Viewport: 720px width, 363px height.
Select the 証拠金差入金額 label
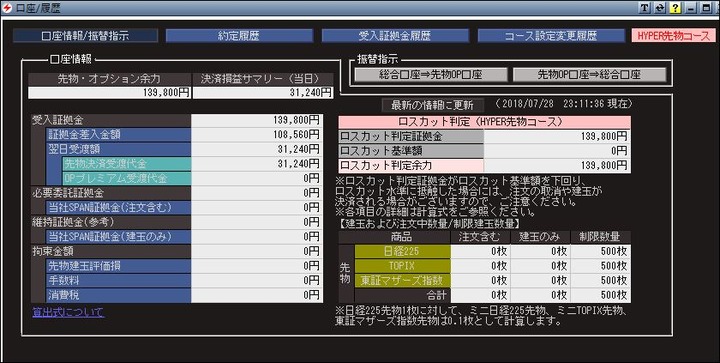tap(118, 135)
